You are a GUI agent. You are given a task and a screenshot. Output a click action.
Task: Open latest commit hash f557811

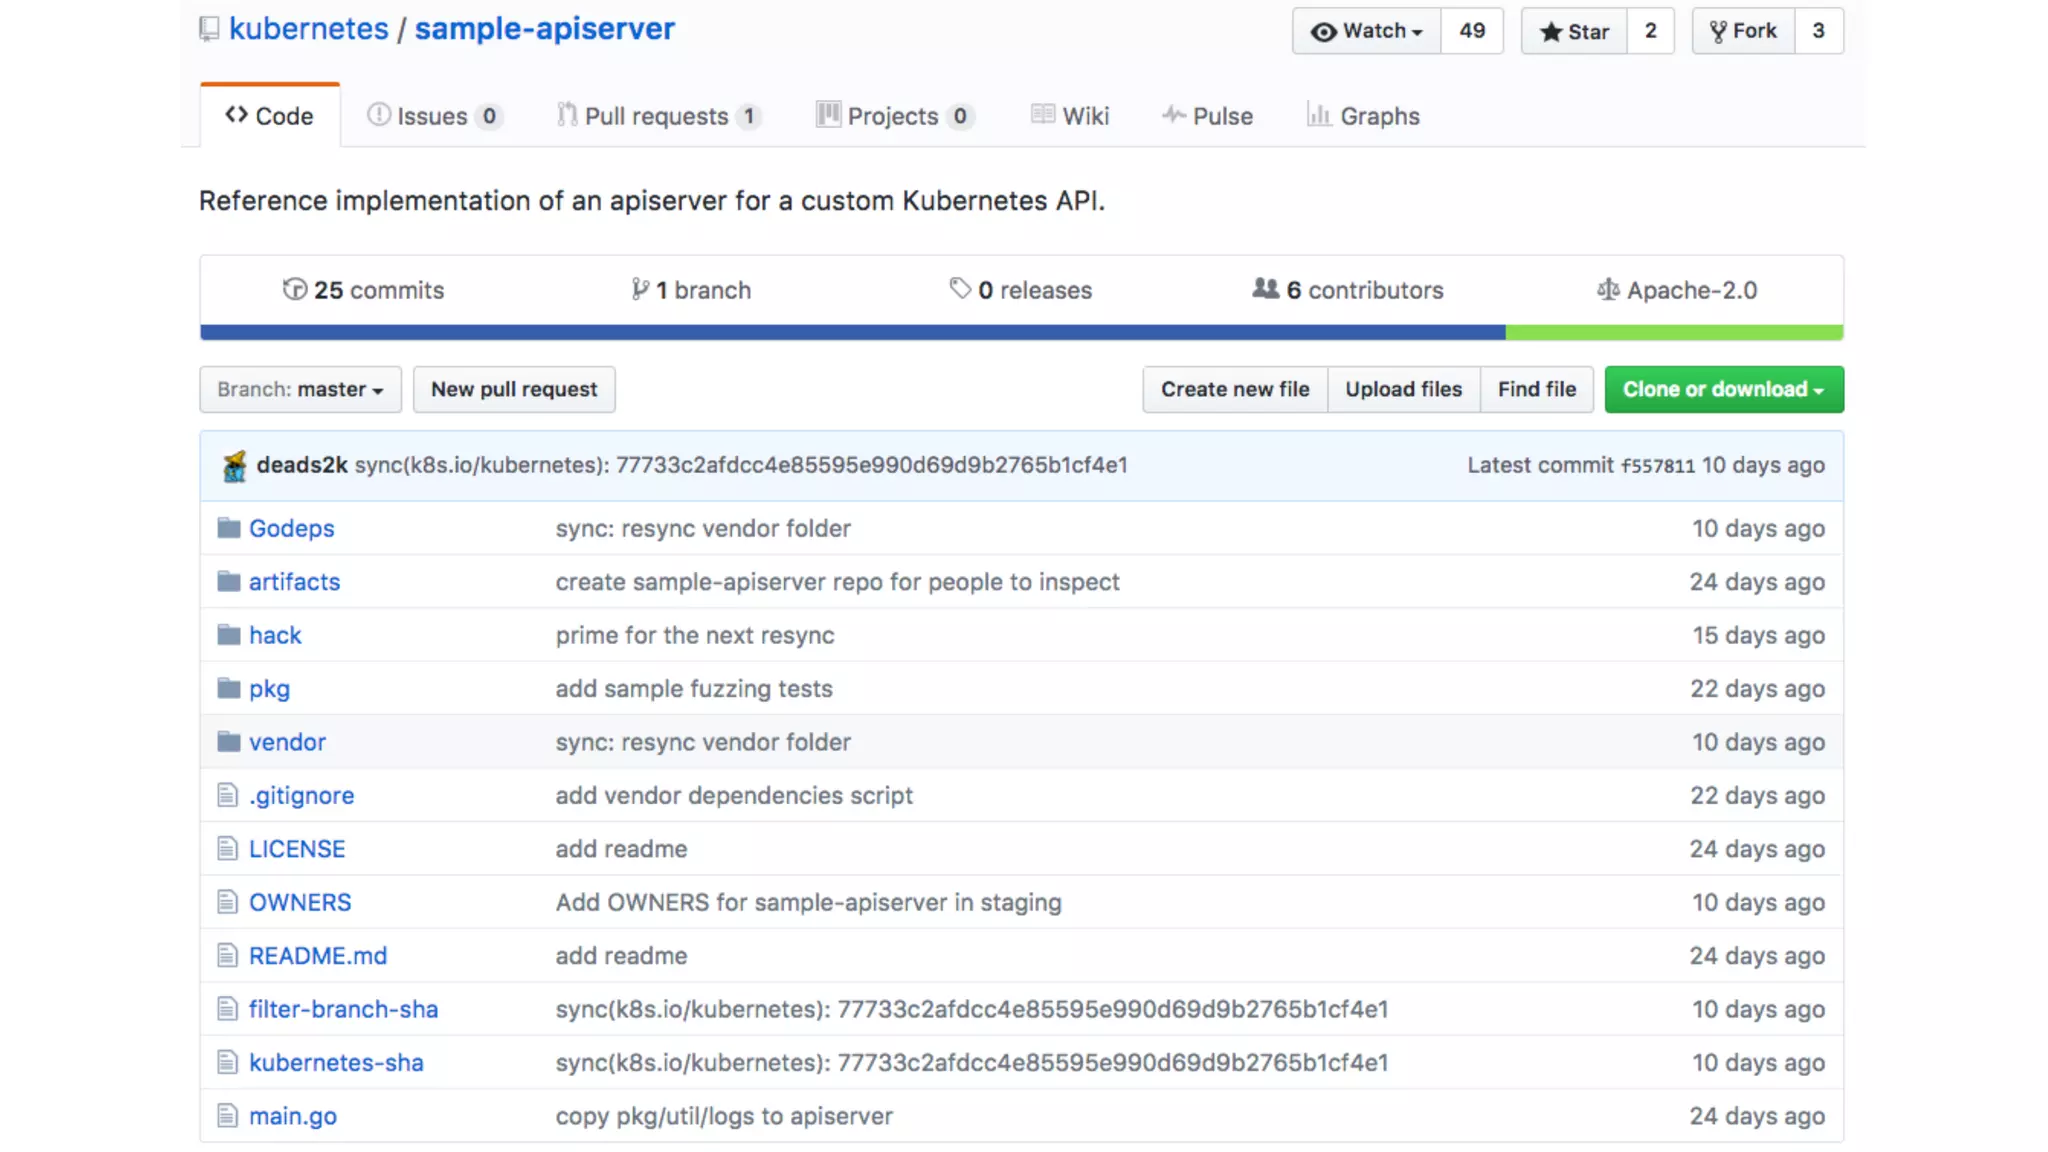pyautogui.click(x=1657, y=466)
